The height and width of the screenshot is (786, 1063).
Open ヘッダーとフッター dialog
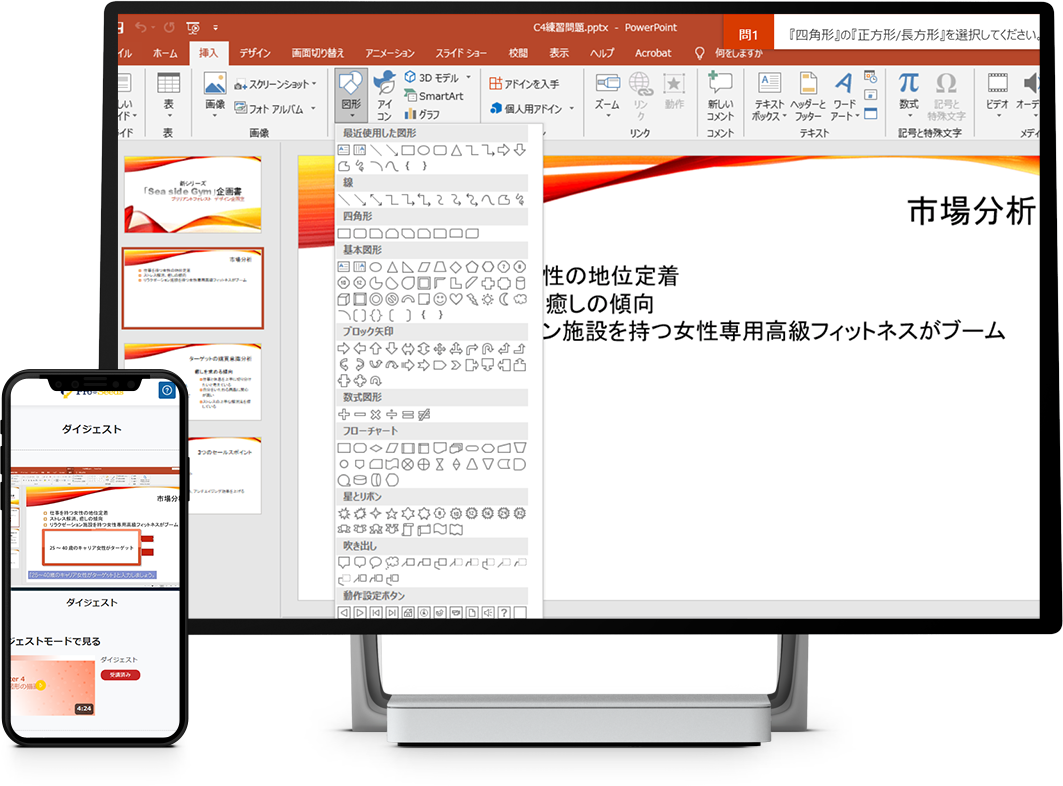click(x=808, y=97)
